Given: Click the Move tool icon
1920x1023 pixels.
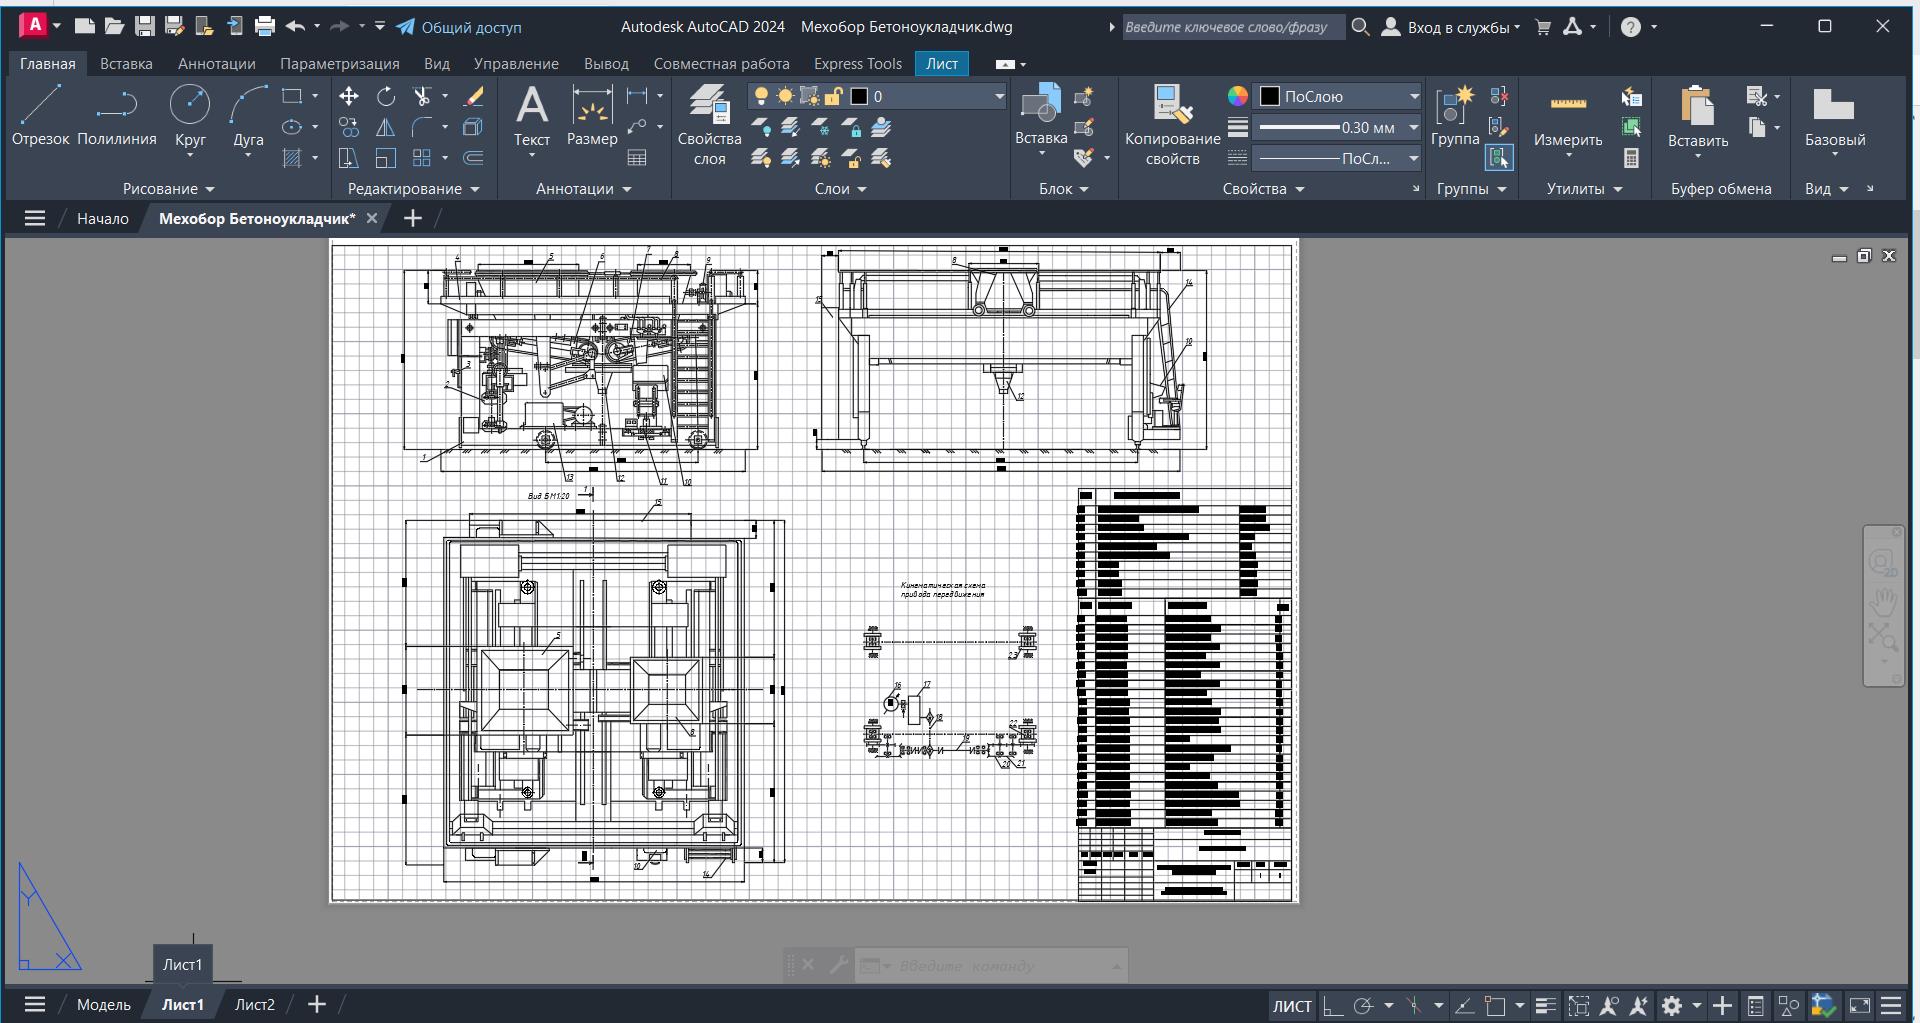Looking at the screenshot, I should 349,96.
